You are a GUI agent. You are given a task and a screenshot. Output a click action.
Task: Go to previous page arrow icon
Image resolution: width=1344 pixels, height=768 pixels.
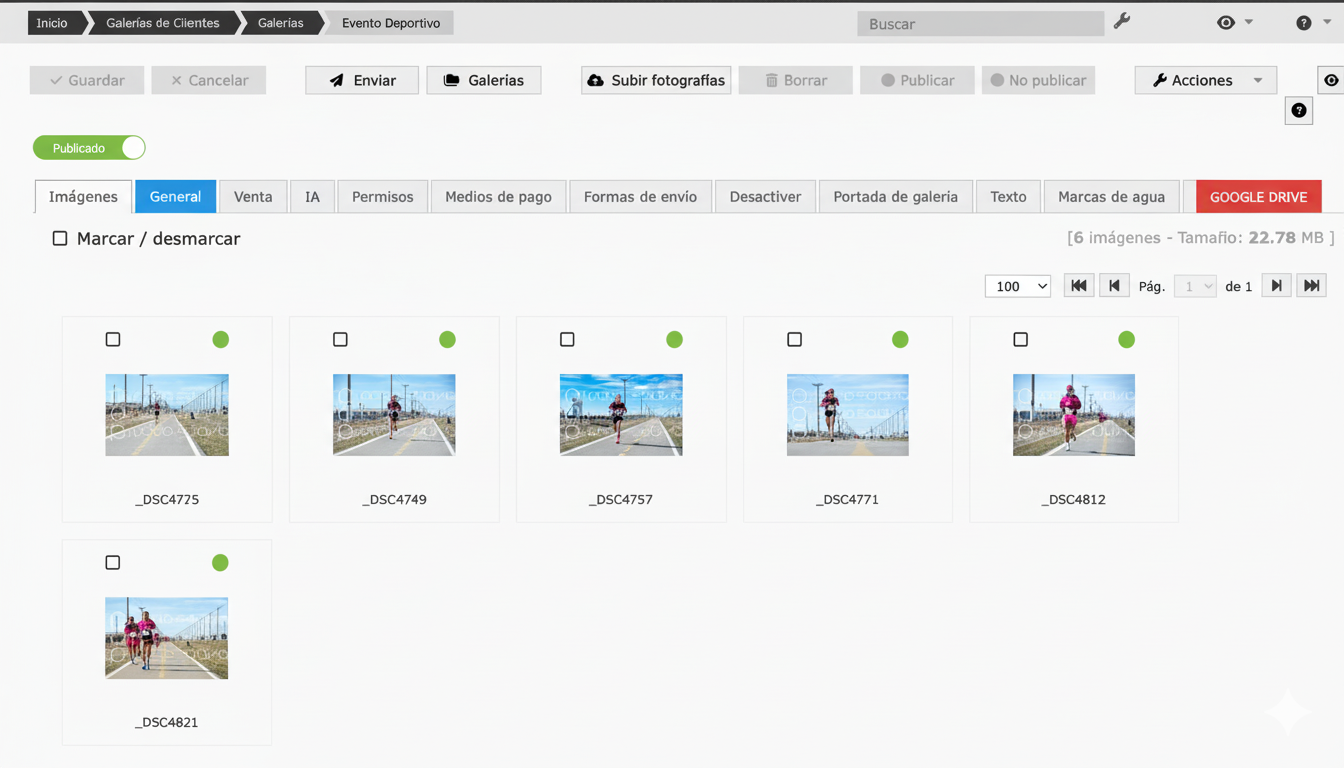1114,286
